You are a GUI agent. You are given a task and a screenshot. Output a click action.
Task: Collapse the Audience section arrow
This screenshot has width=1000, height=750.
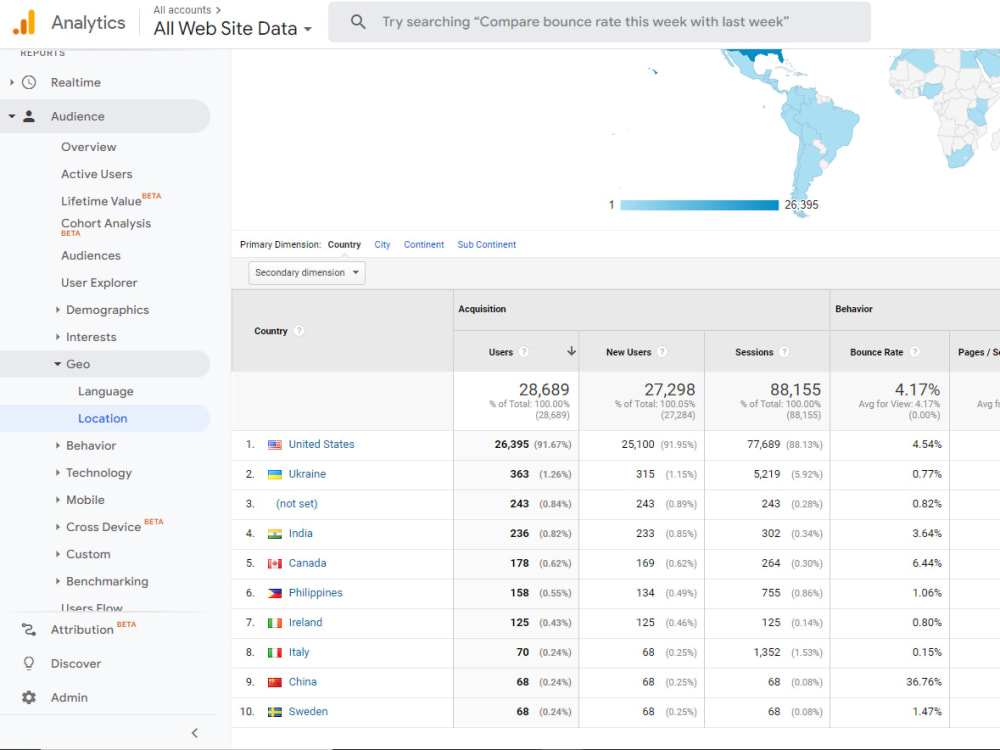[11, 116]
